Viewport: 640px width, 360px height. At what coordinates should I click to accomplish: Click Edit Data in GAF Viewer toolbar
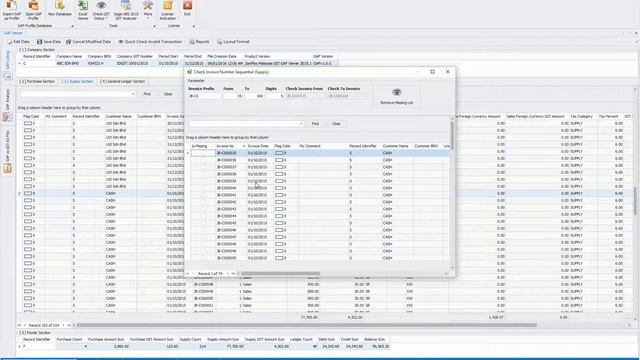point(18,42)
